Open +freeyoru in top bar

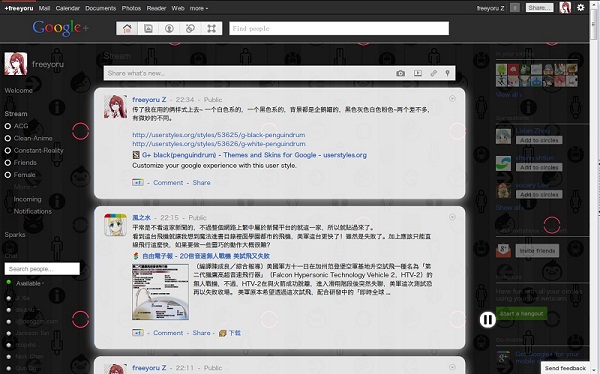click(x=19, y=8)
